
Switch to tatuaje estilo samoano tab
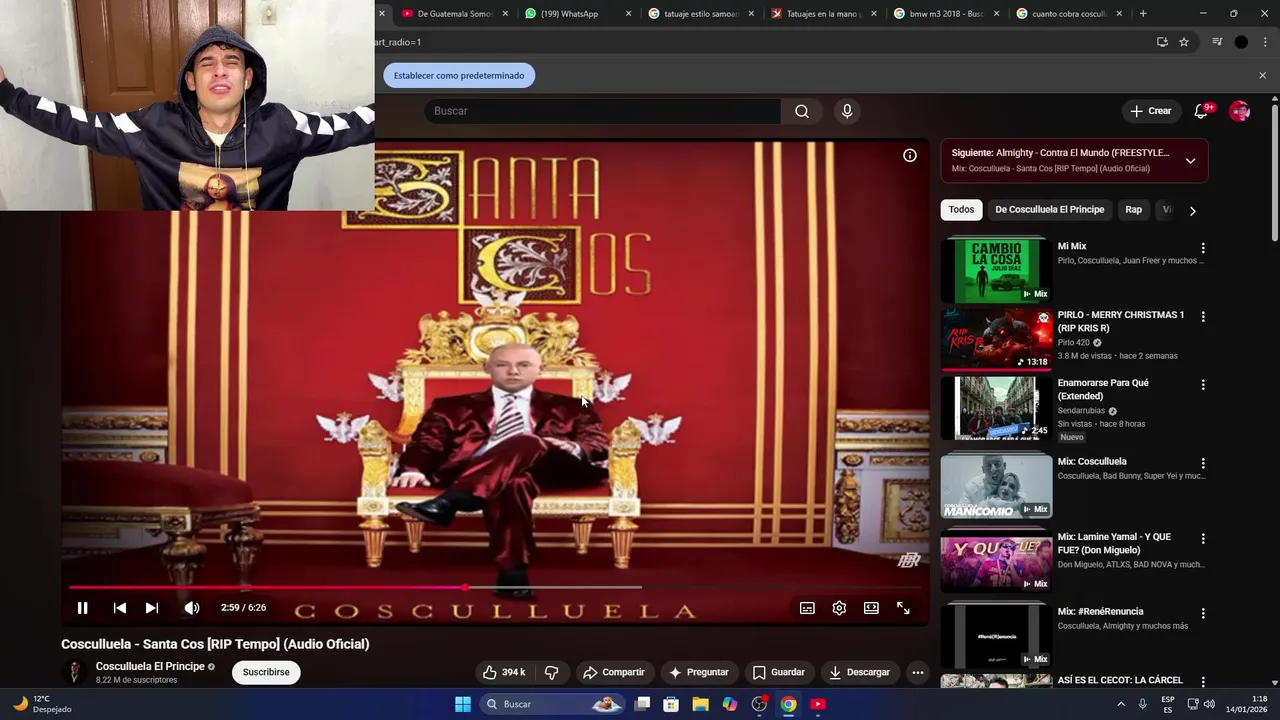pos(701,14)
